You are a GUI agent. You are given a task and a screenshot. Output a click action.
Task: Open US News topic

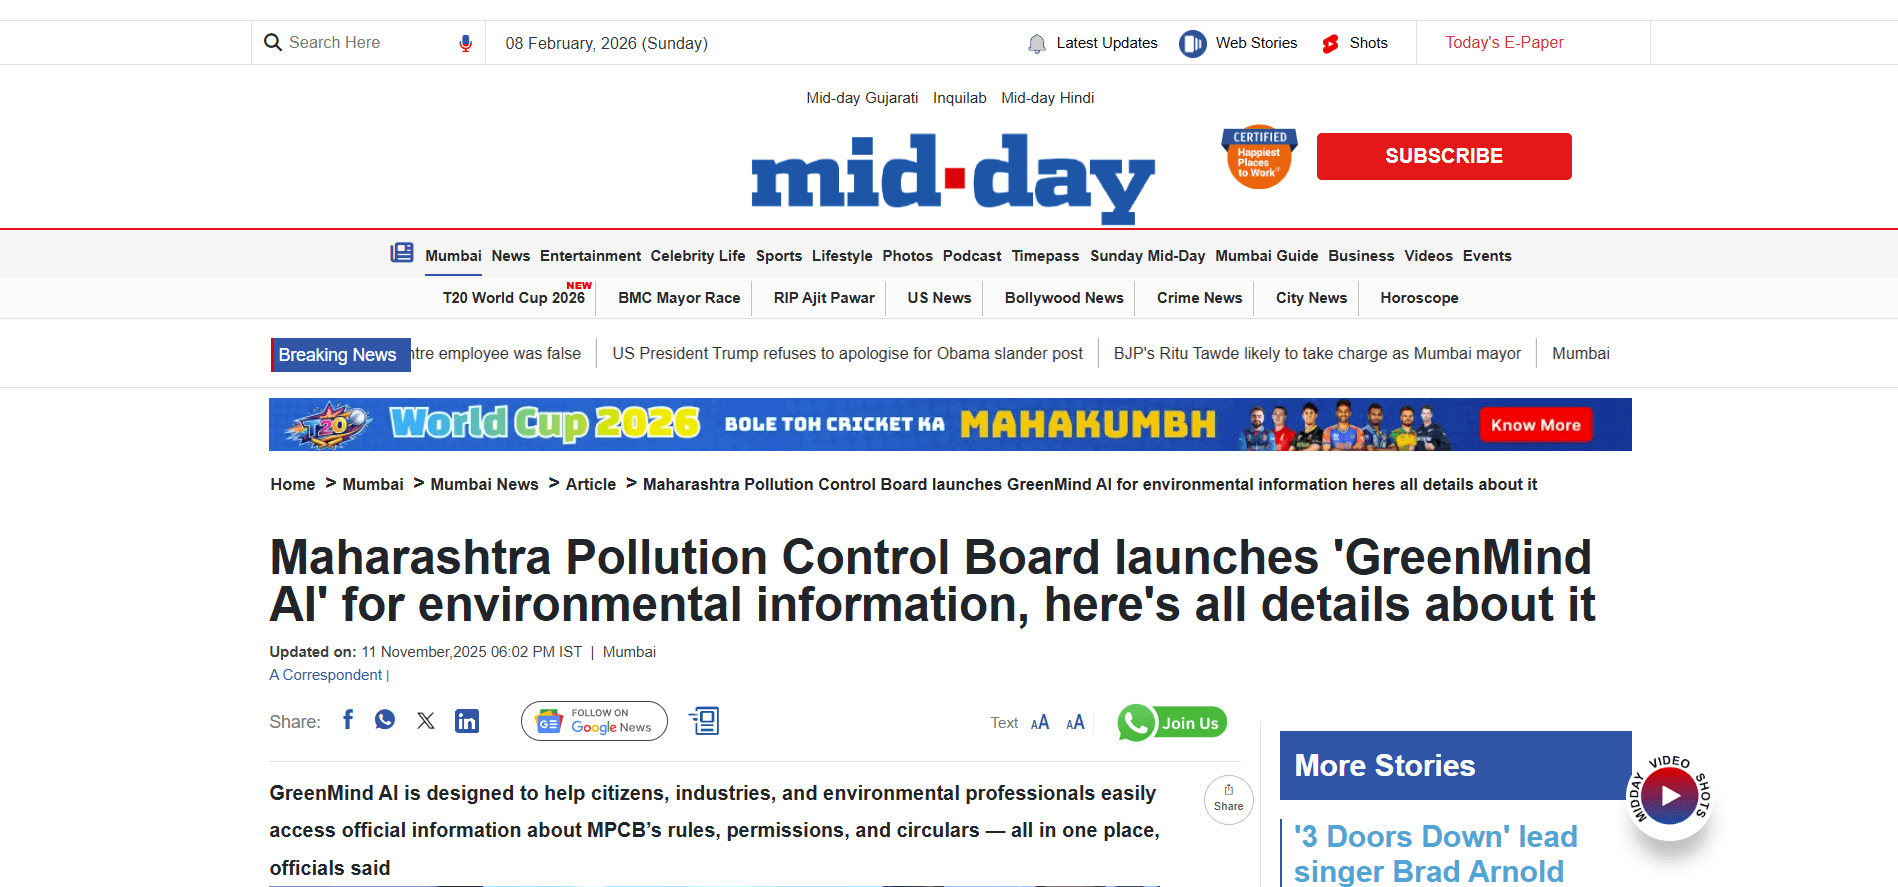point(939,298)
